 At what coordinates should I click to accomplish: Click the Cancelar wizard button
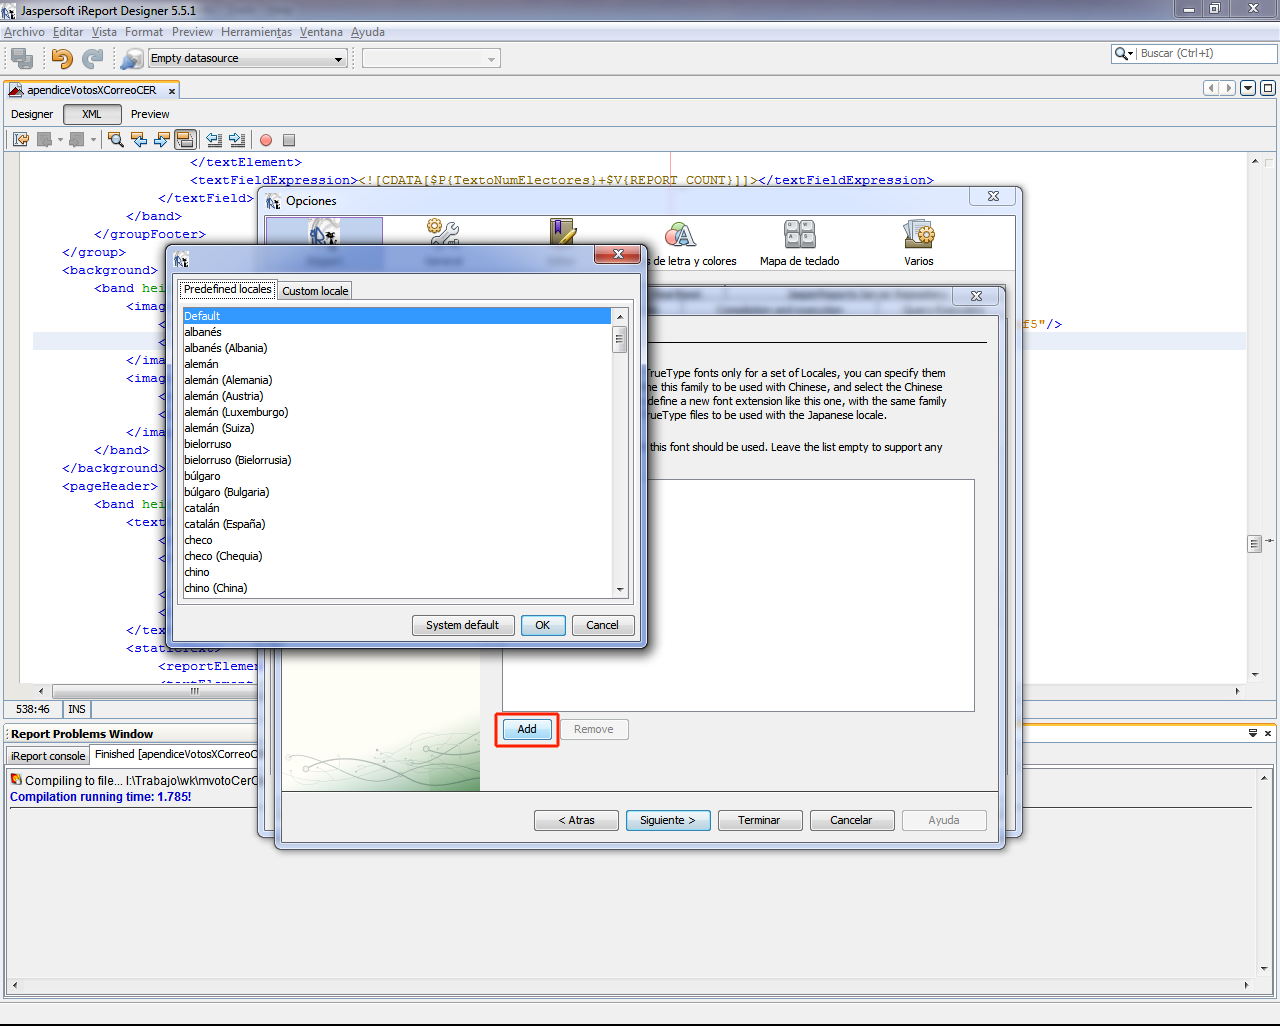[x=851, y=820]
